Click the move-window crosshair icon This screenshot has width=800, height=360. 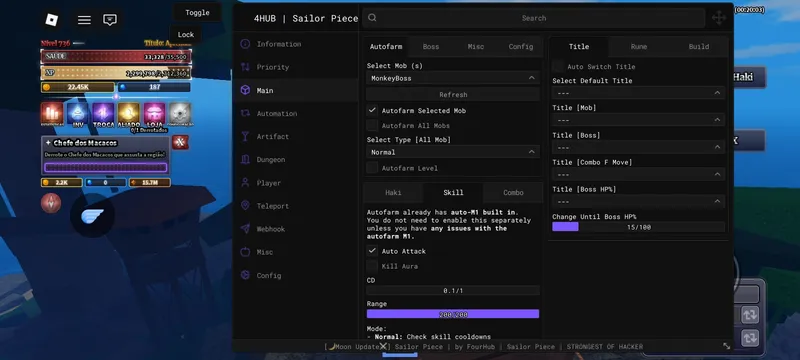719,18
